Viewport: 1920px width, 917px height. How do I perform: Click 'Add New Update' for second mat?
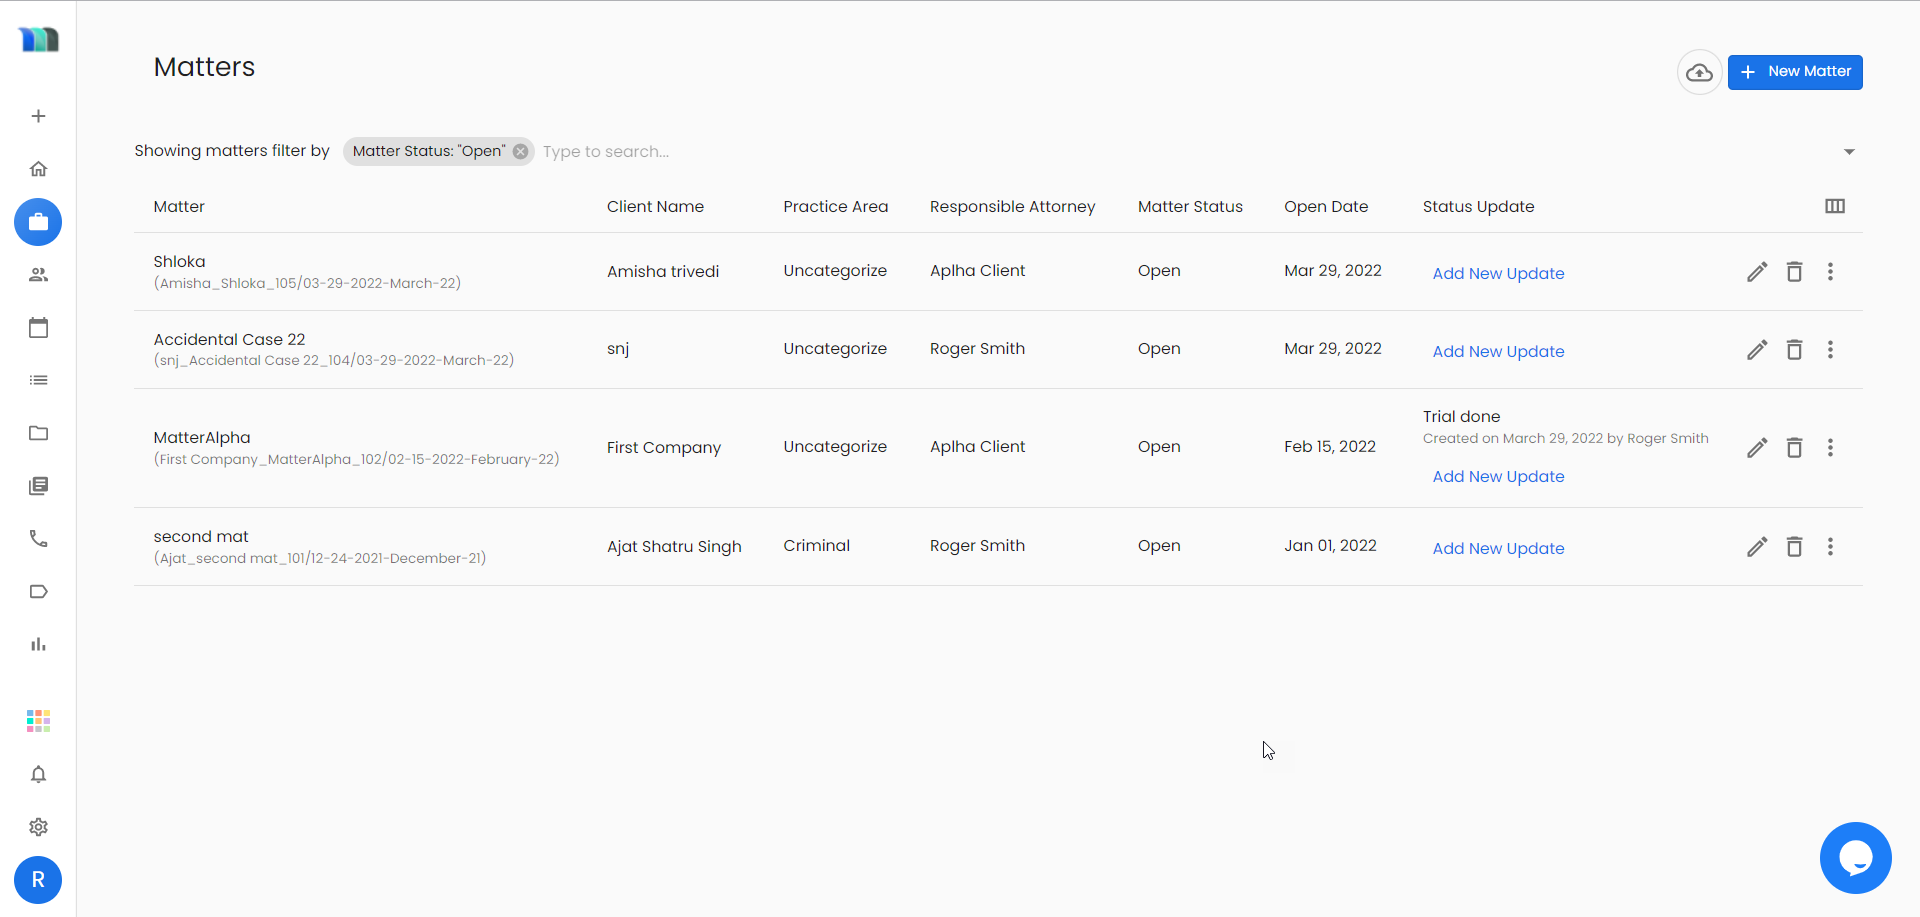point(1499,548)
